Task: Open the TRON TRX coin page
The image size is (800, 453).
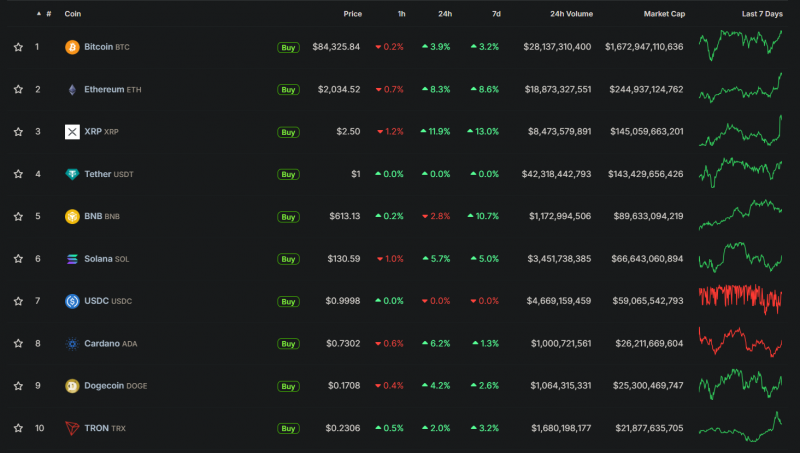Action: [105, 428]
